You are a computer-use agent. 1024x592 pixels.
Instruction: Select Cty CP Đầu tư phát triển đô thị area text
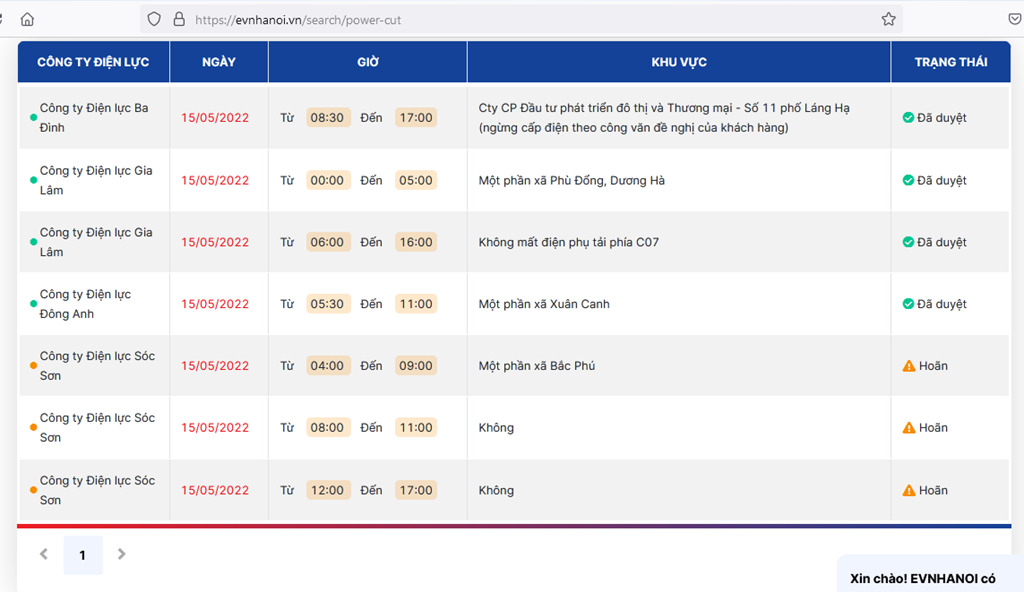tap(664, 118)
